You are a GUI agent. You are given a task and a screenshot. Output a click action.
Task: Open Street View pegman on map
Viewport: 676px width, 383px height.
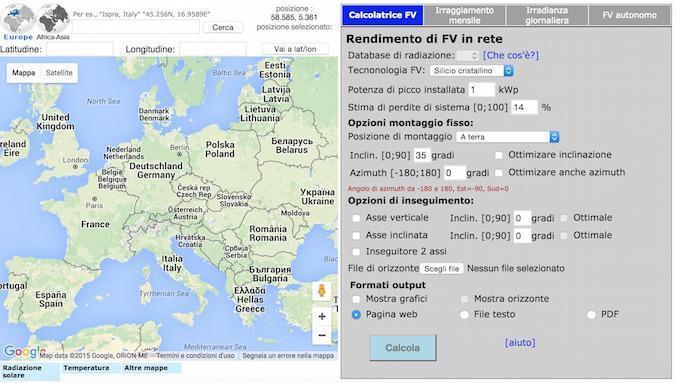click(322, 291)
